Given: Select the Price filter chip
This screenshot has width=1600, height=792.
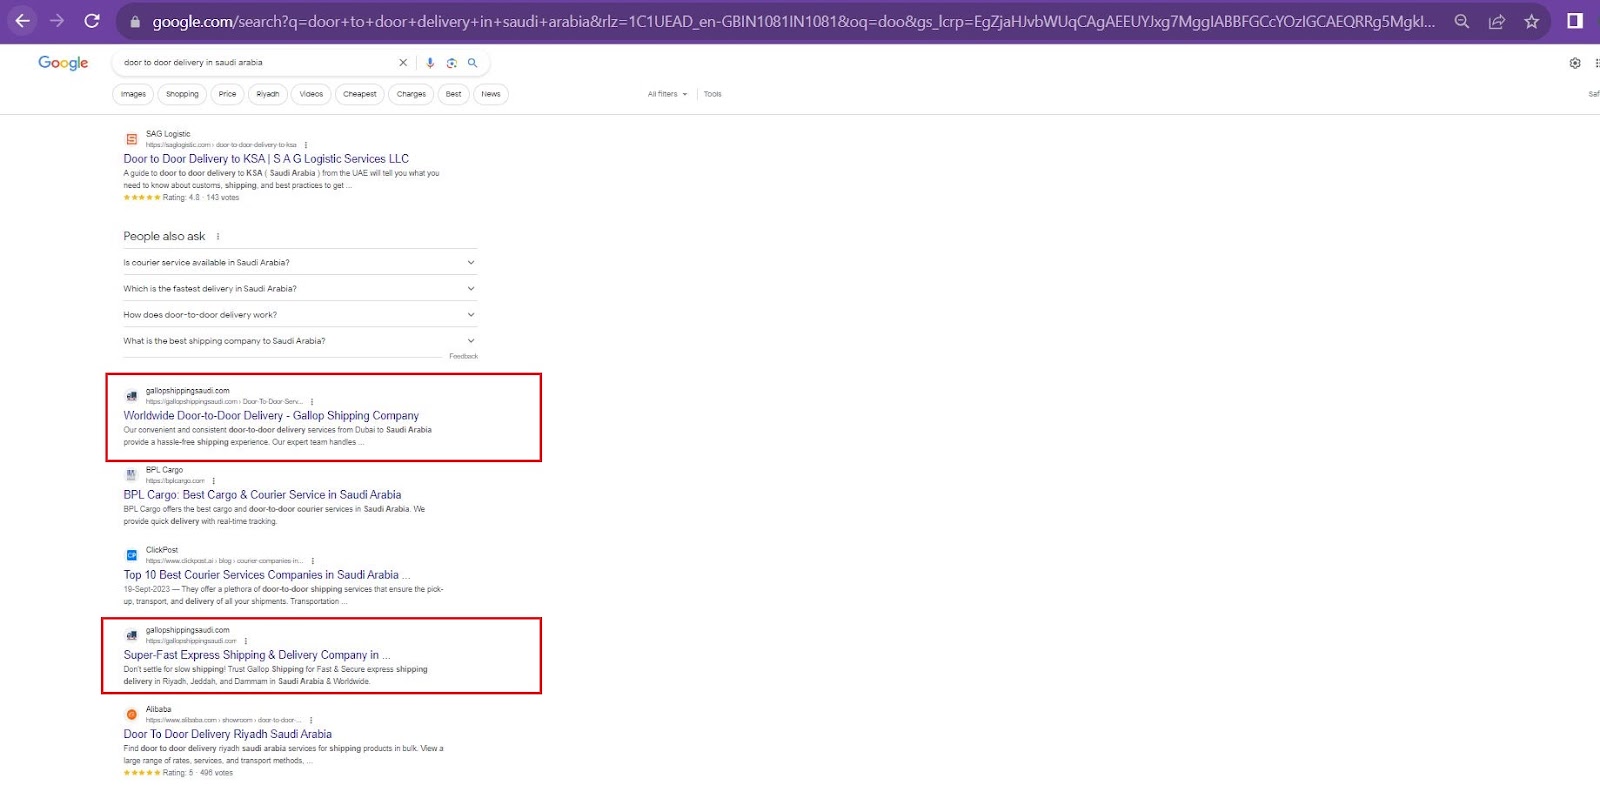Looking at the screenshot, I should point(228,94).
